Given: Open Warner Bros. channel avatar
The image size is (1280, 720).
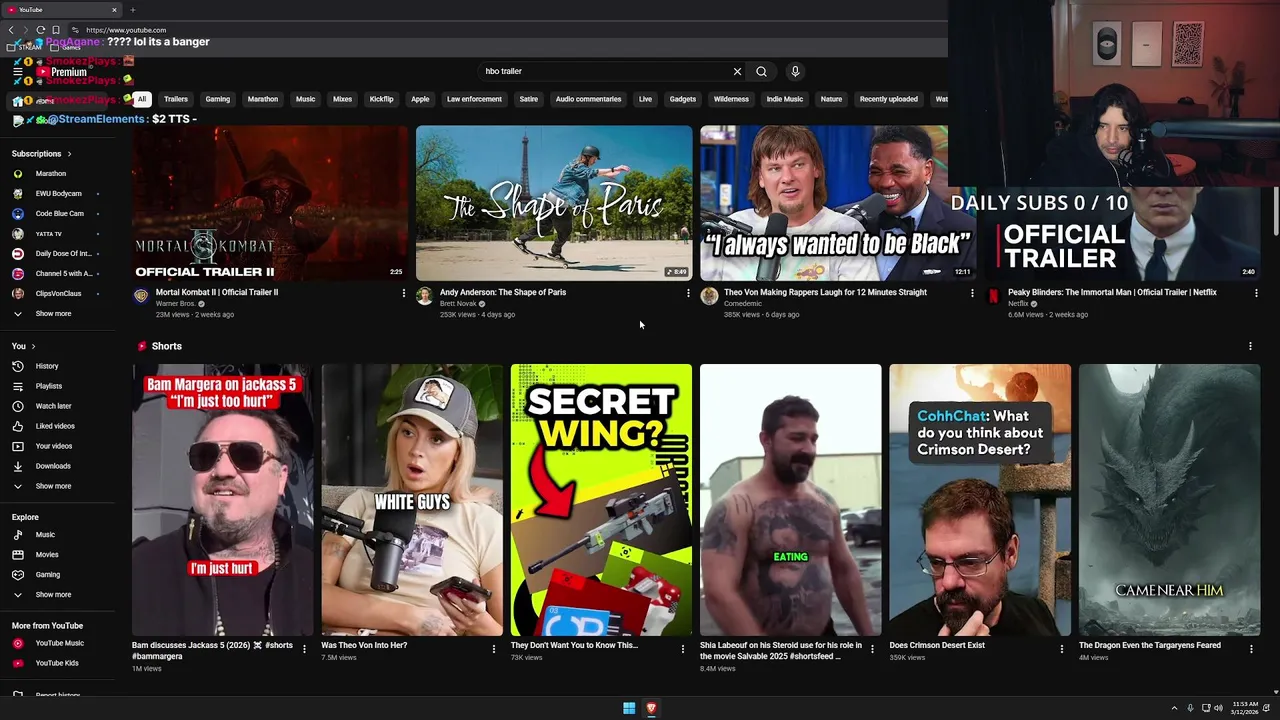Looking at the screenshot, I should (x=141, y=296).
